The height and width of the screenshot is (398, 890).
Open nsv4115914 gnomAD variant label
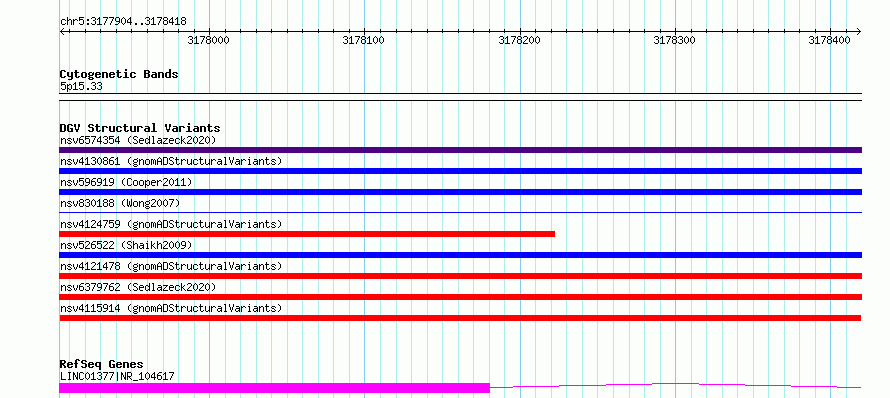click(171, 308)
